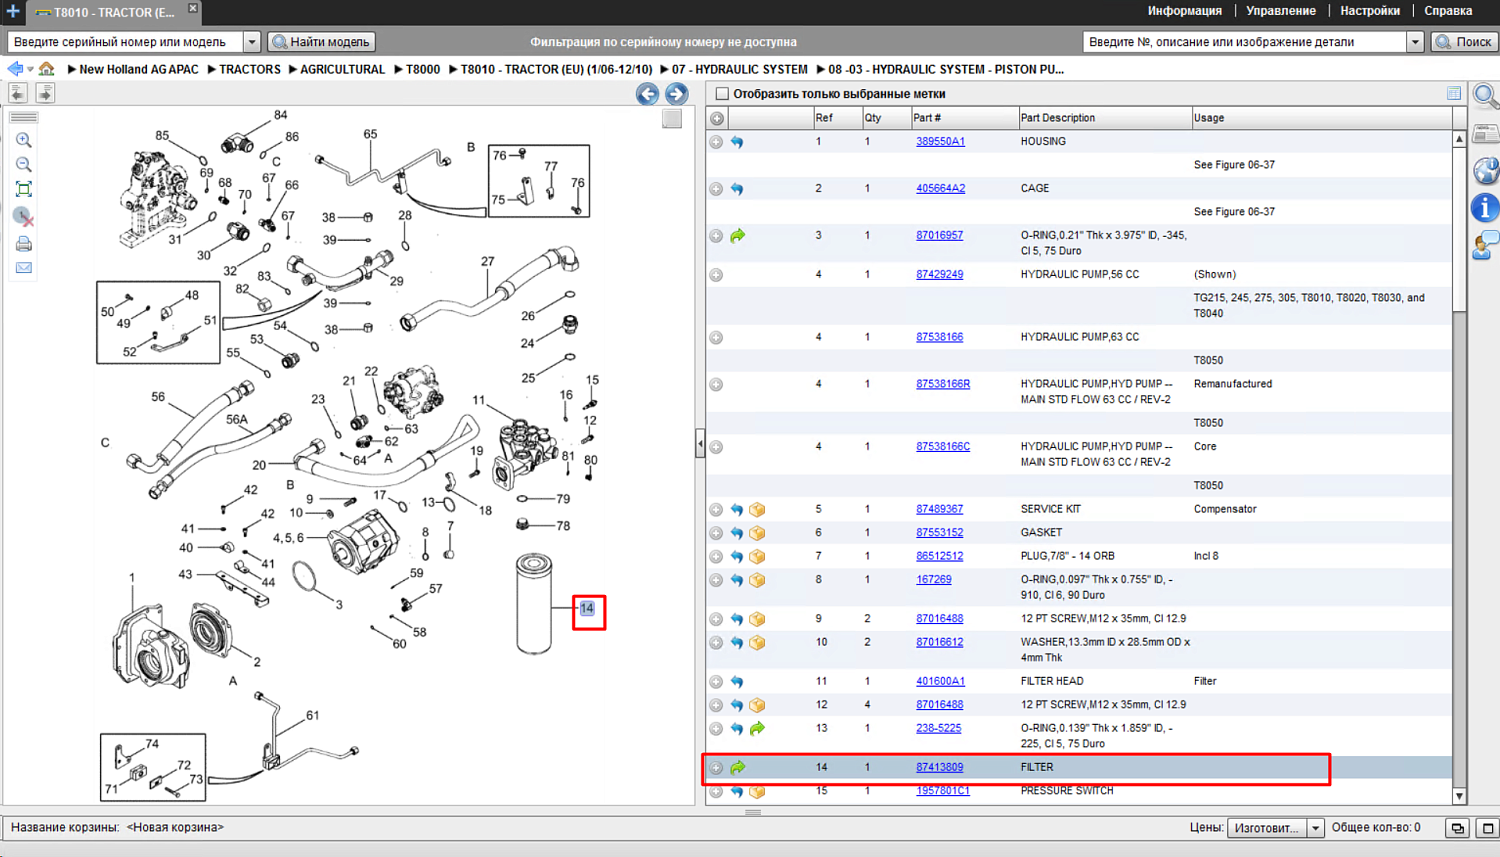Expand the breadcrumb arrow before T8000
The image size is (1500, 857).
(398, 70)
